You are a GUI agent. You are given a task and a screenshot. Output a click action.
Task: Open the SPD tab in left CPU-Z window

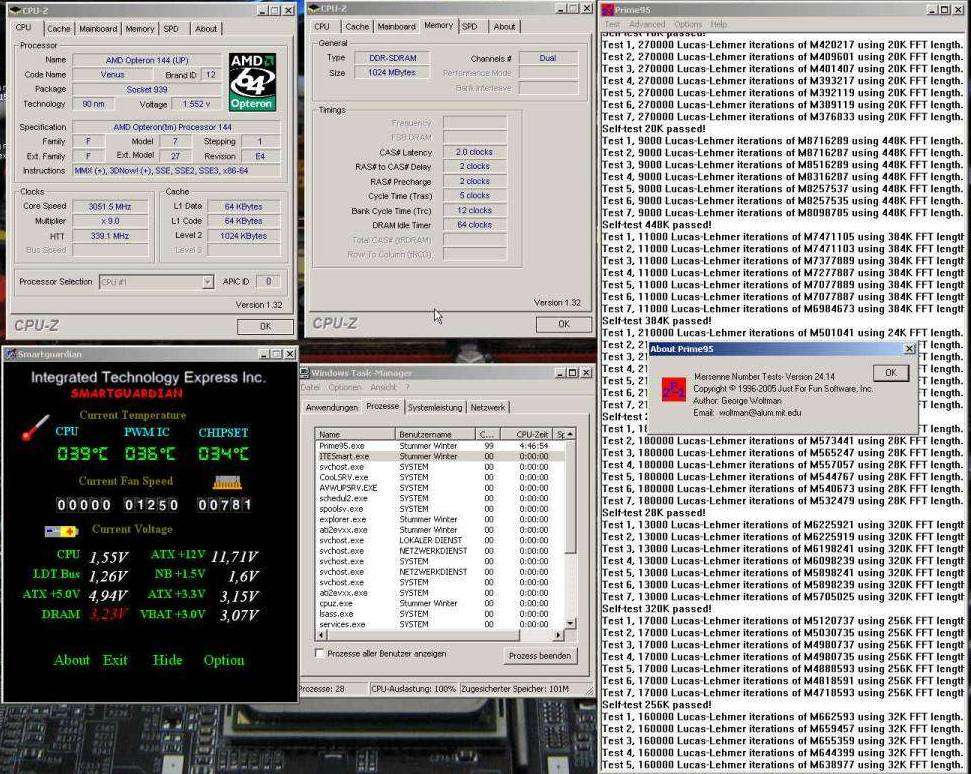coord(172,28)
